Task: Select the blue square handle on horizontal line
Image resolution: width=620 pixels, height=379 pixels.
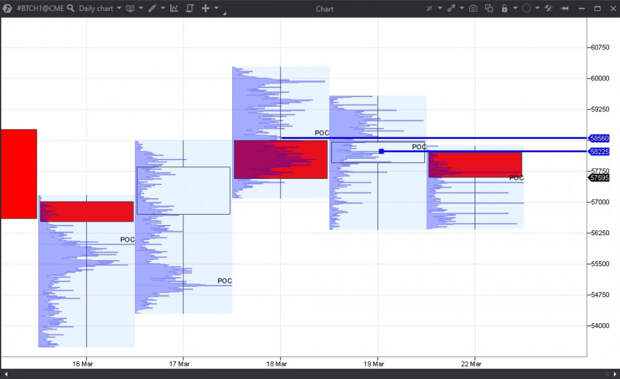Action: 381,151
